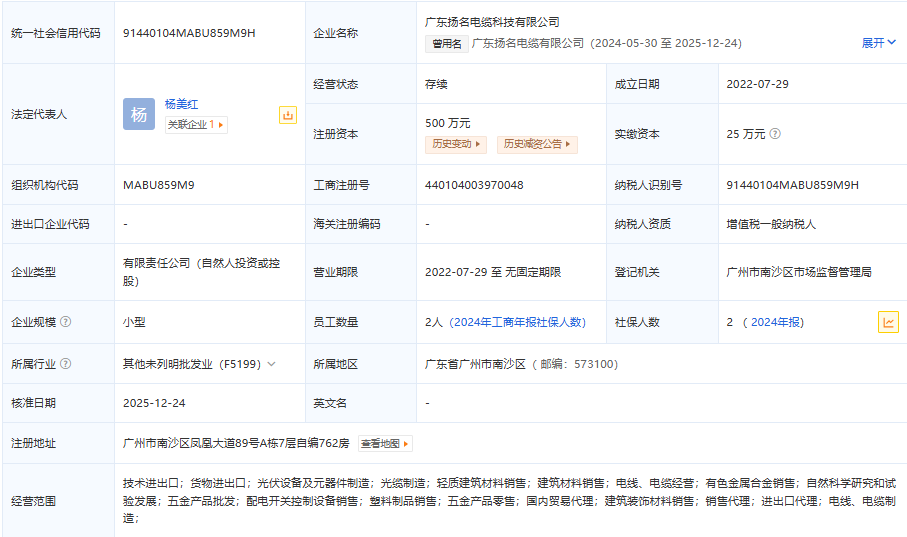The width and height of the screenshot is (907, 537).
Task: Select the organization code MABU859M9
Action: pos(158,185)
